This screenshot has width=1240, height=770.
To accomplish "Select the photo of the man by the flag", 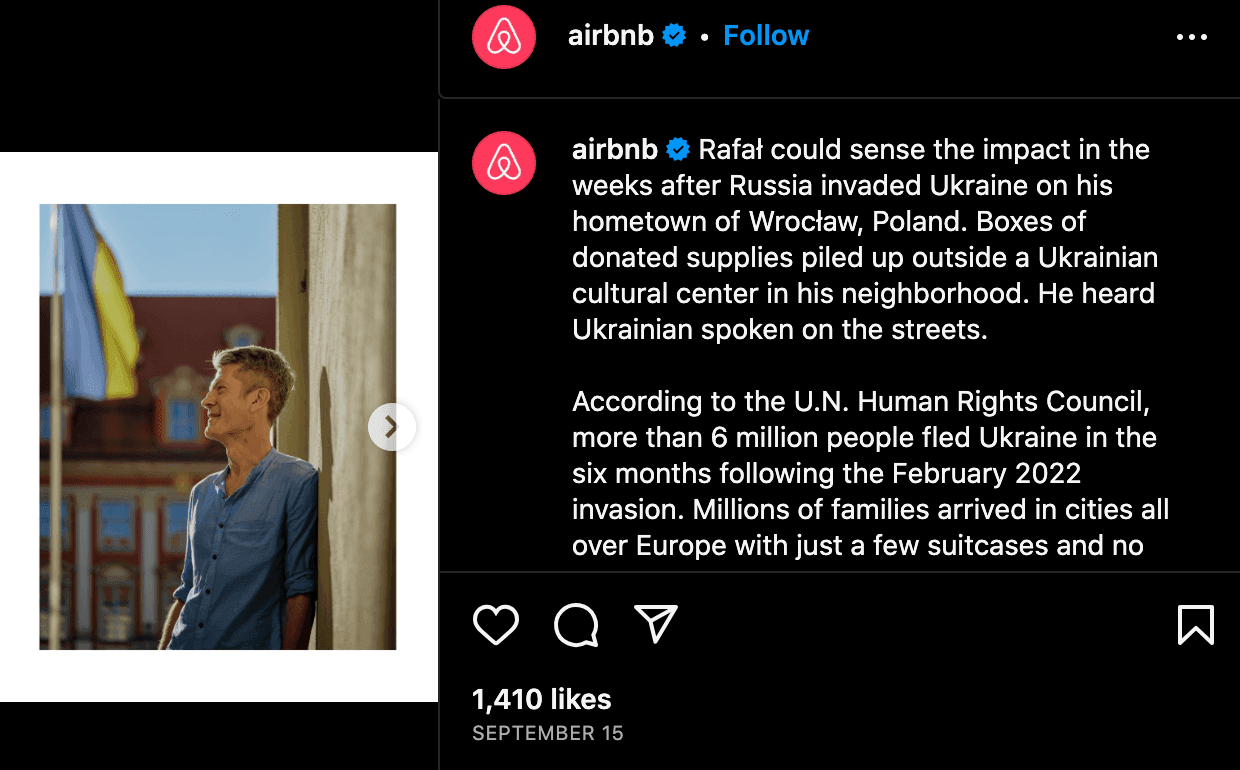I will click(217, 426).
